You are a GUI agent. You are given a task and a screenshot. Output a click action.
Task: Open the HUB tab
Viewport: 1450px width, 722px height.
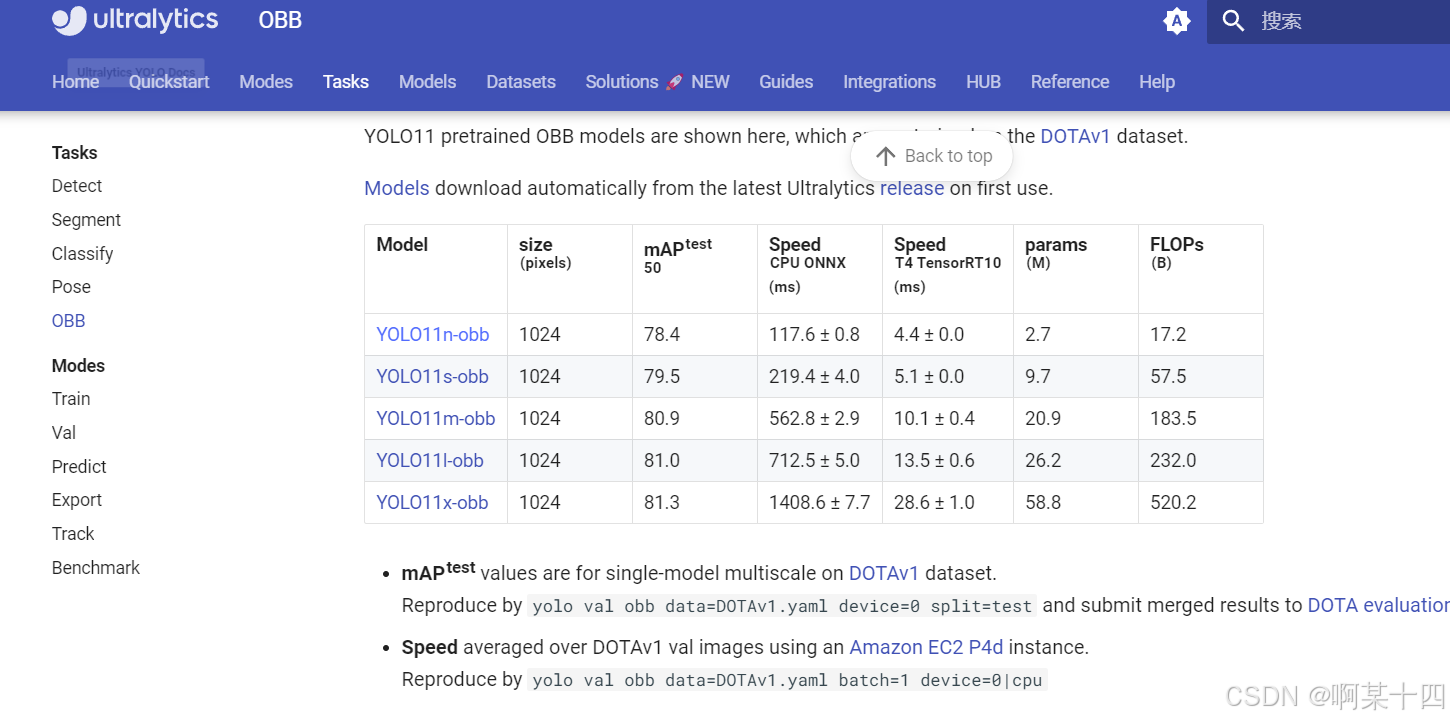983,82
